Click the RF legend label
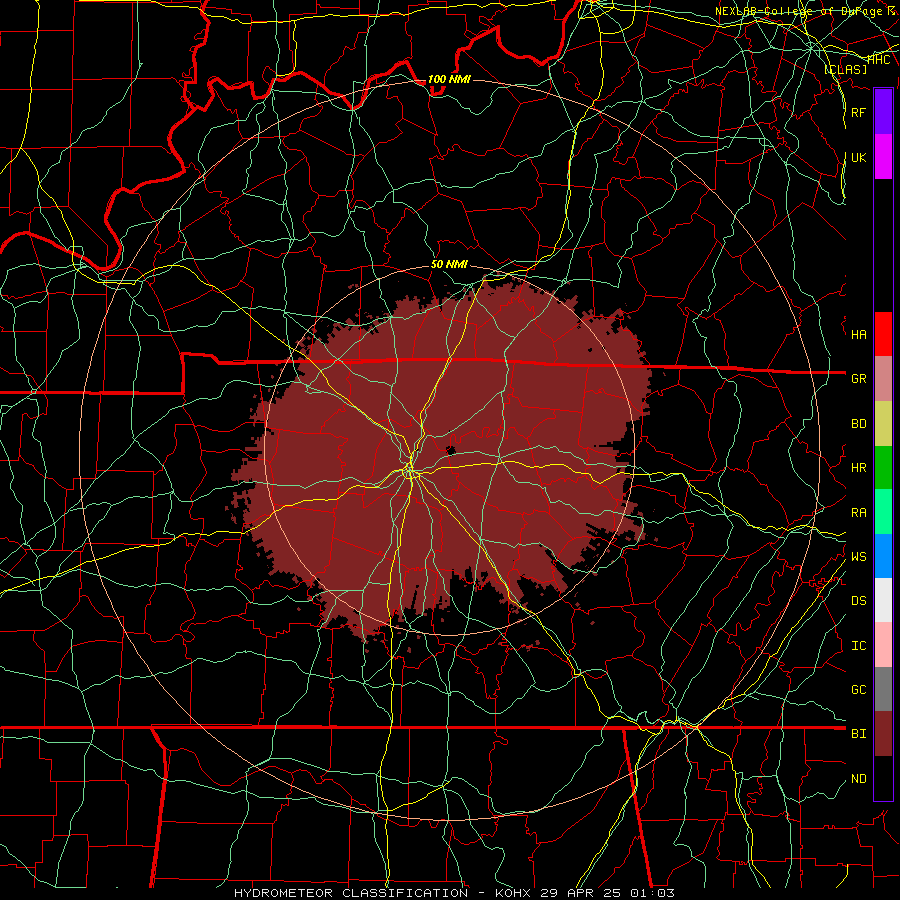900x900 pixels. click(x=858, y=112)
